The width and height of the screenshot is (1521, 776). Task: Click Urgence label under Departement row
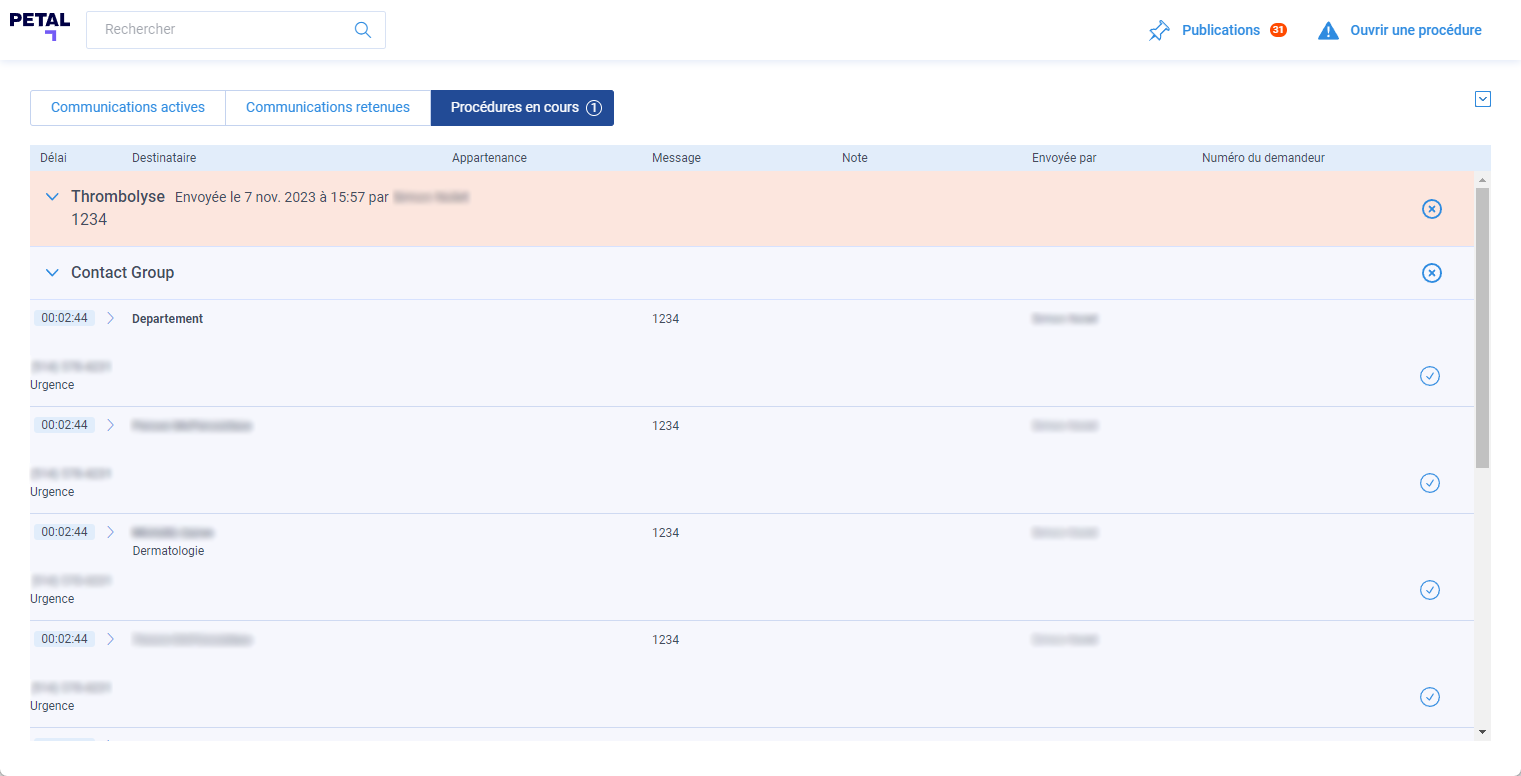click(x=52, y=385)
